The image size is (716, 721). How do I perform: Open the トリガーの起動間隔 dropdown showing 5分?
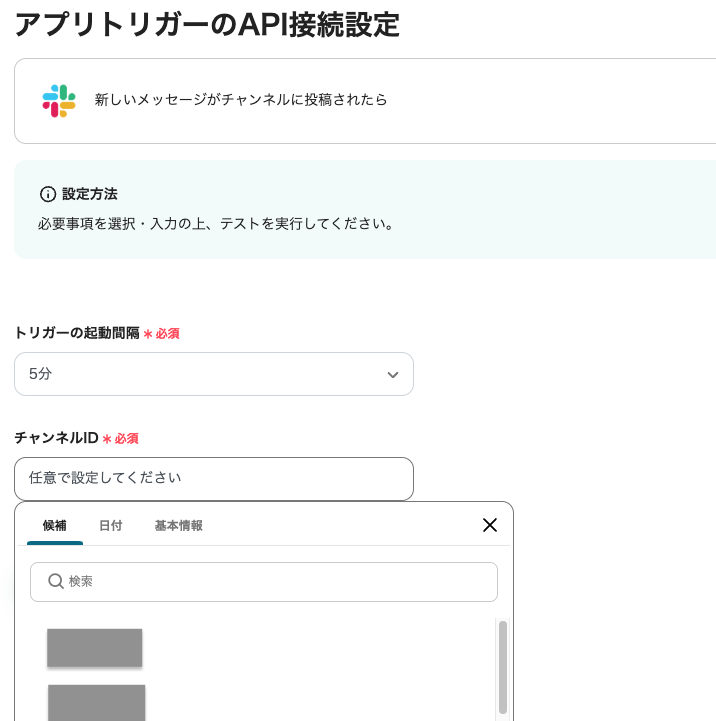click(x=213, y=374)
